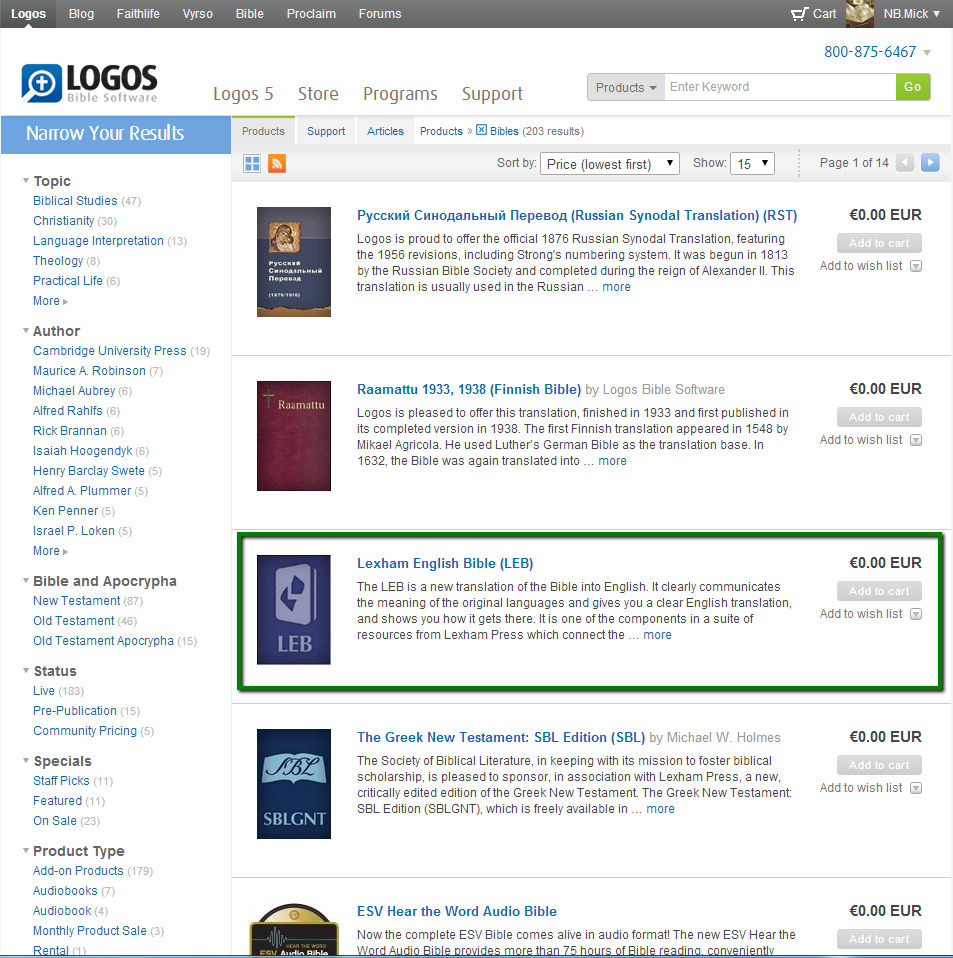Image resolution: width=953 pixels, height=958 pixels.
Task: Collapse the Author filter section
Action: [26, 331]
